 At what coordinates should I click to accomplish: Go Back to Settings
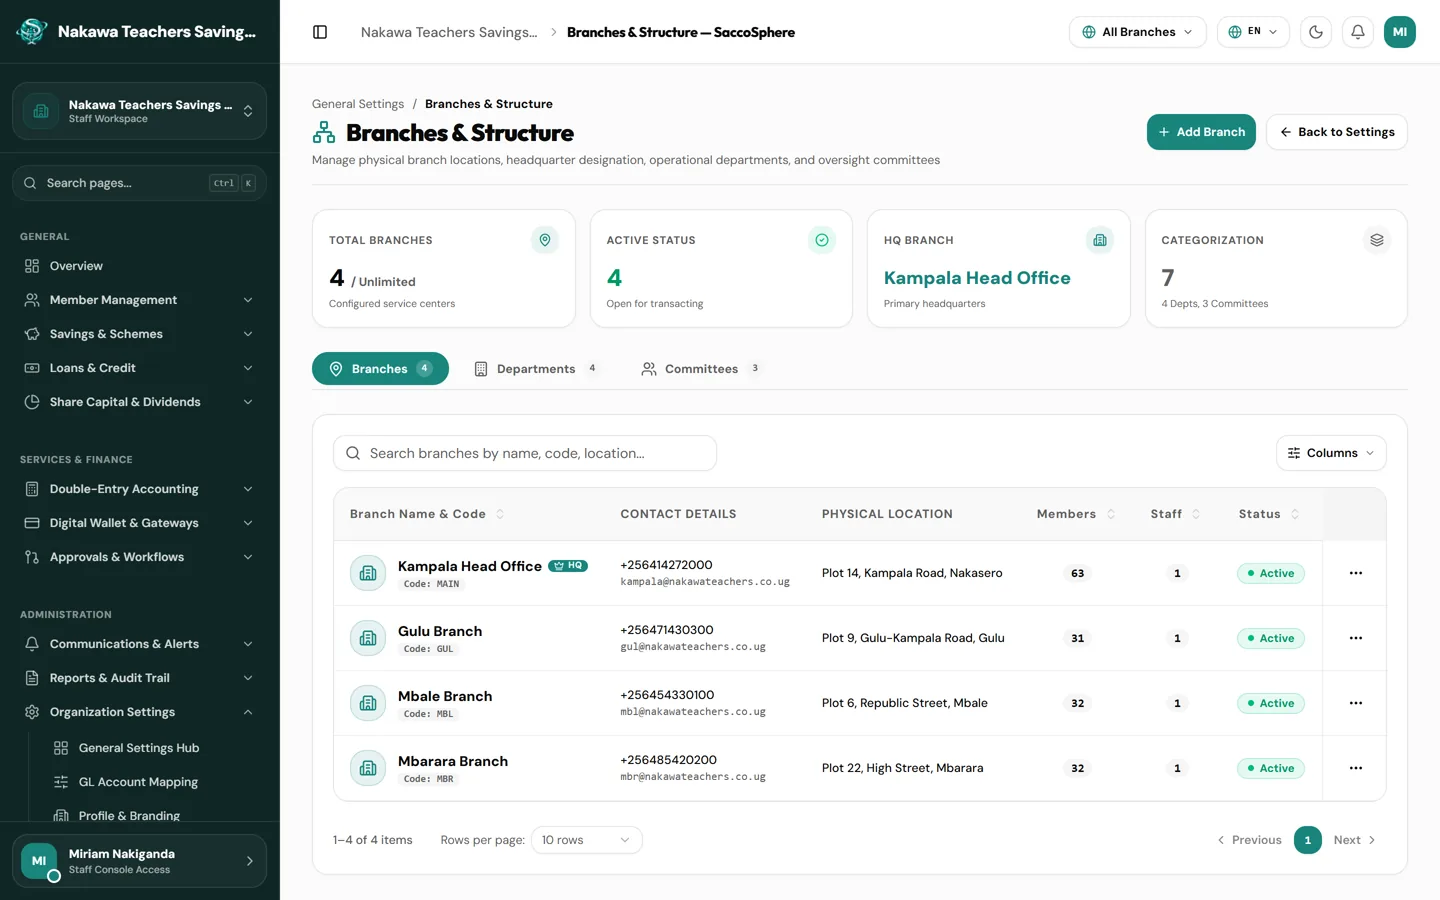click(1336, 132)
